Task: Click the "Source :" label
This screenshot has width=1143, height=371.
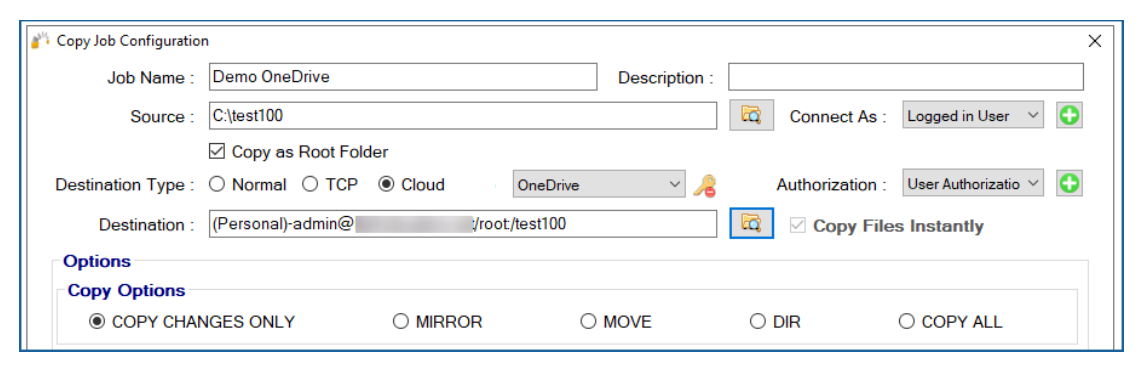Action: (x=163, y=117)
